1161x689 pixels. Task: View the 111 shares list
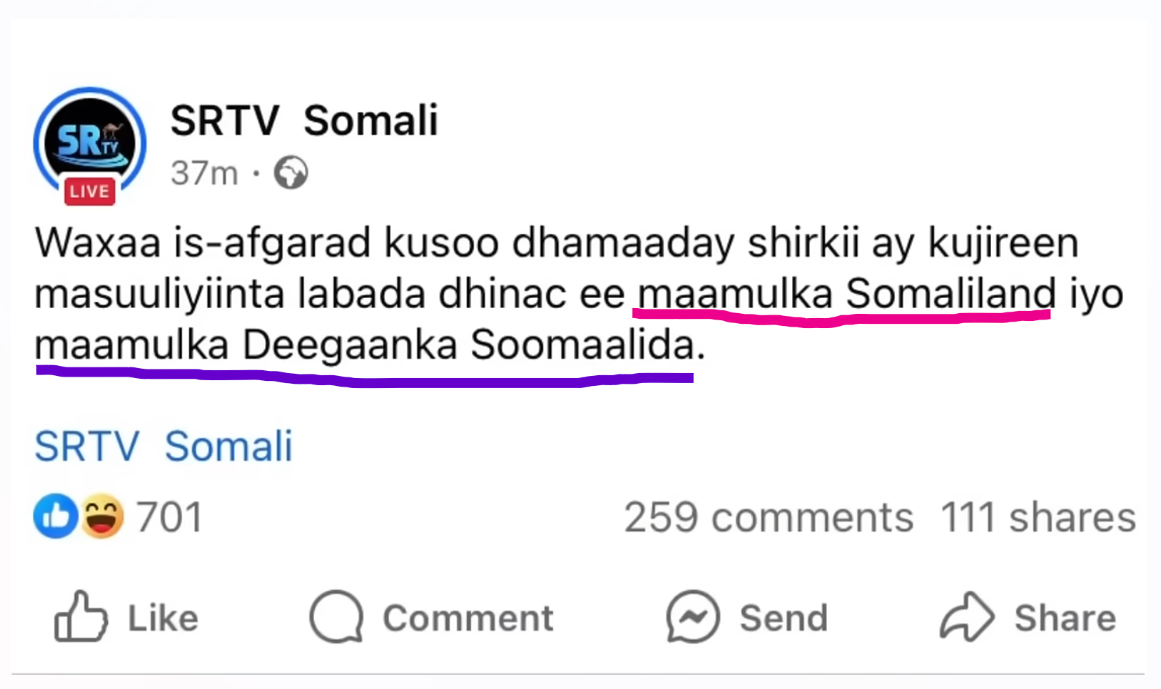click(x=1037, y=518)
